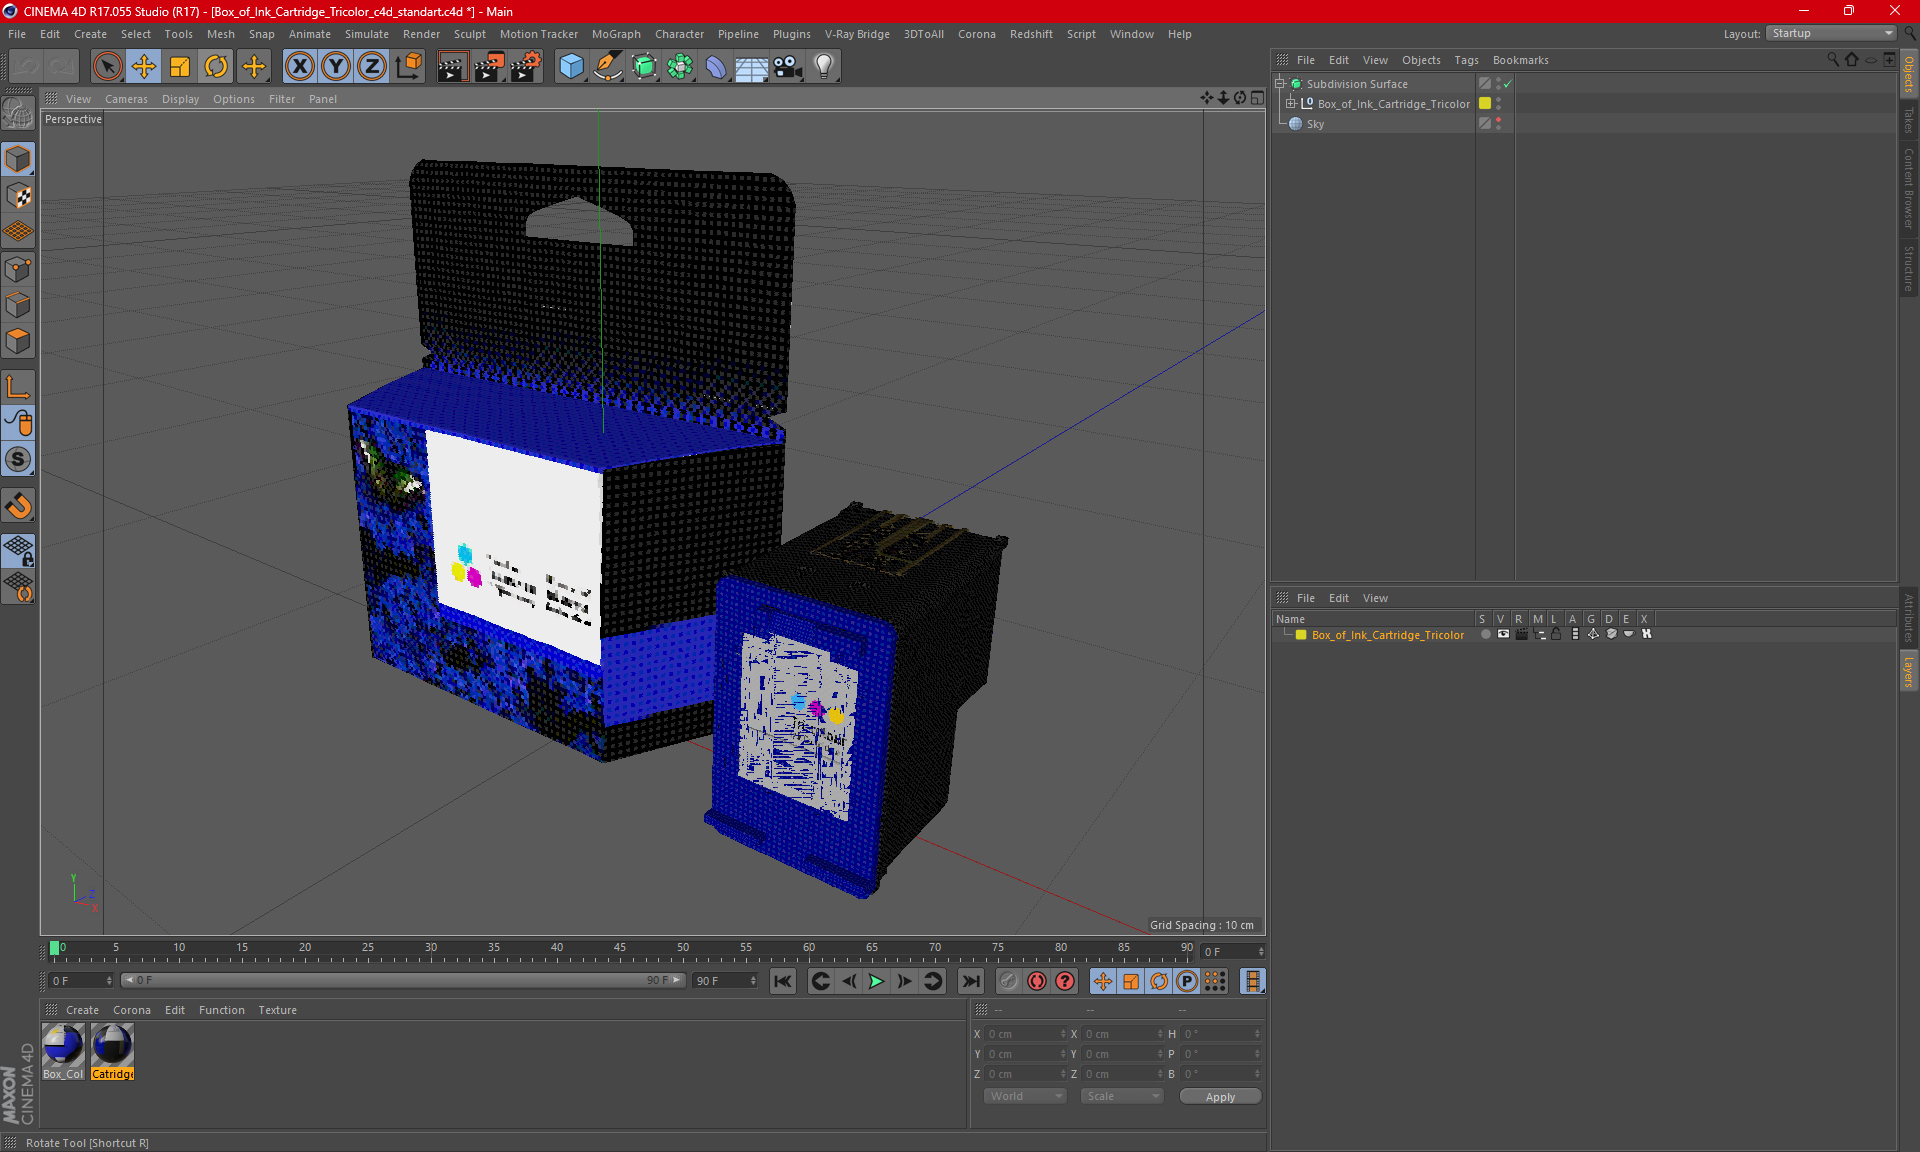This screenshot has height=1152, width=1920.
Task: Toggle layer solo for Box_of_Ink_Cartridge_Tricolor
Action: click(x=1485, y=634)
